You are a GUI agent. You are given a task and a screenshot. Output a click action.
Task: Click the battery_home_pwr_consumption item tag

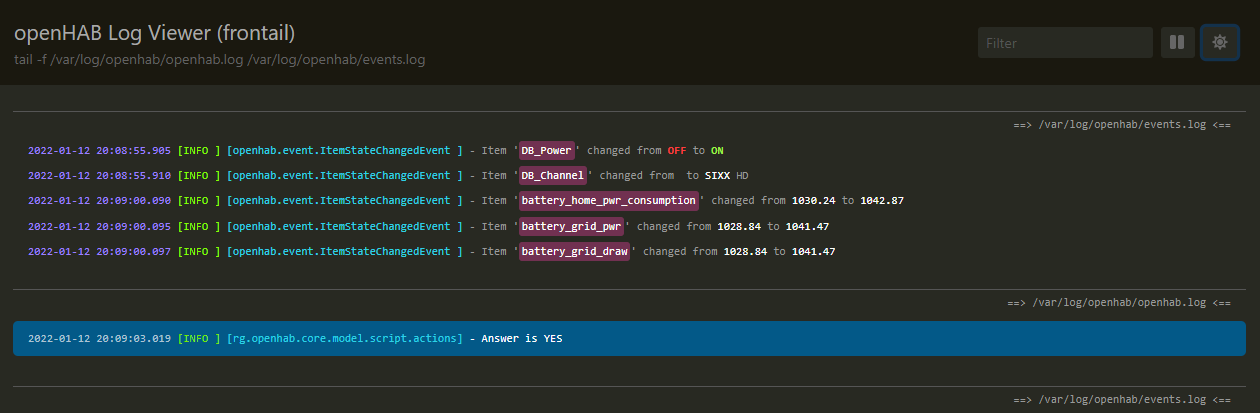pos(608,201)
